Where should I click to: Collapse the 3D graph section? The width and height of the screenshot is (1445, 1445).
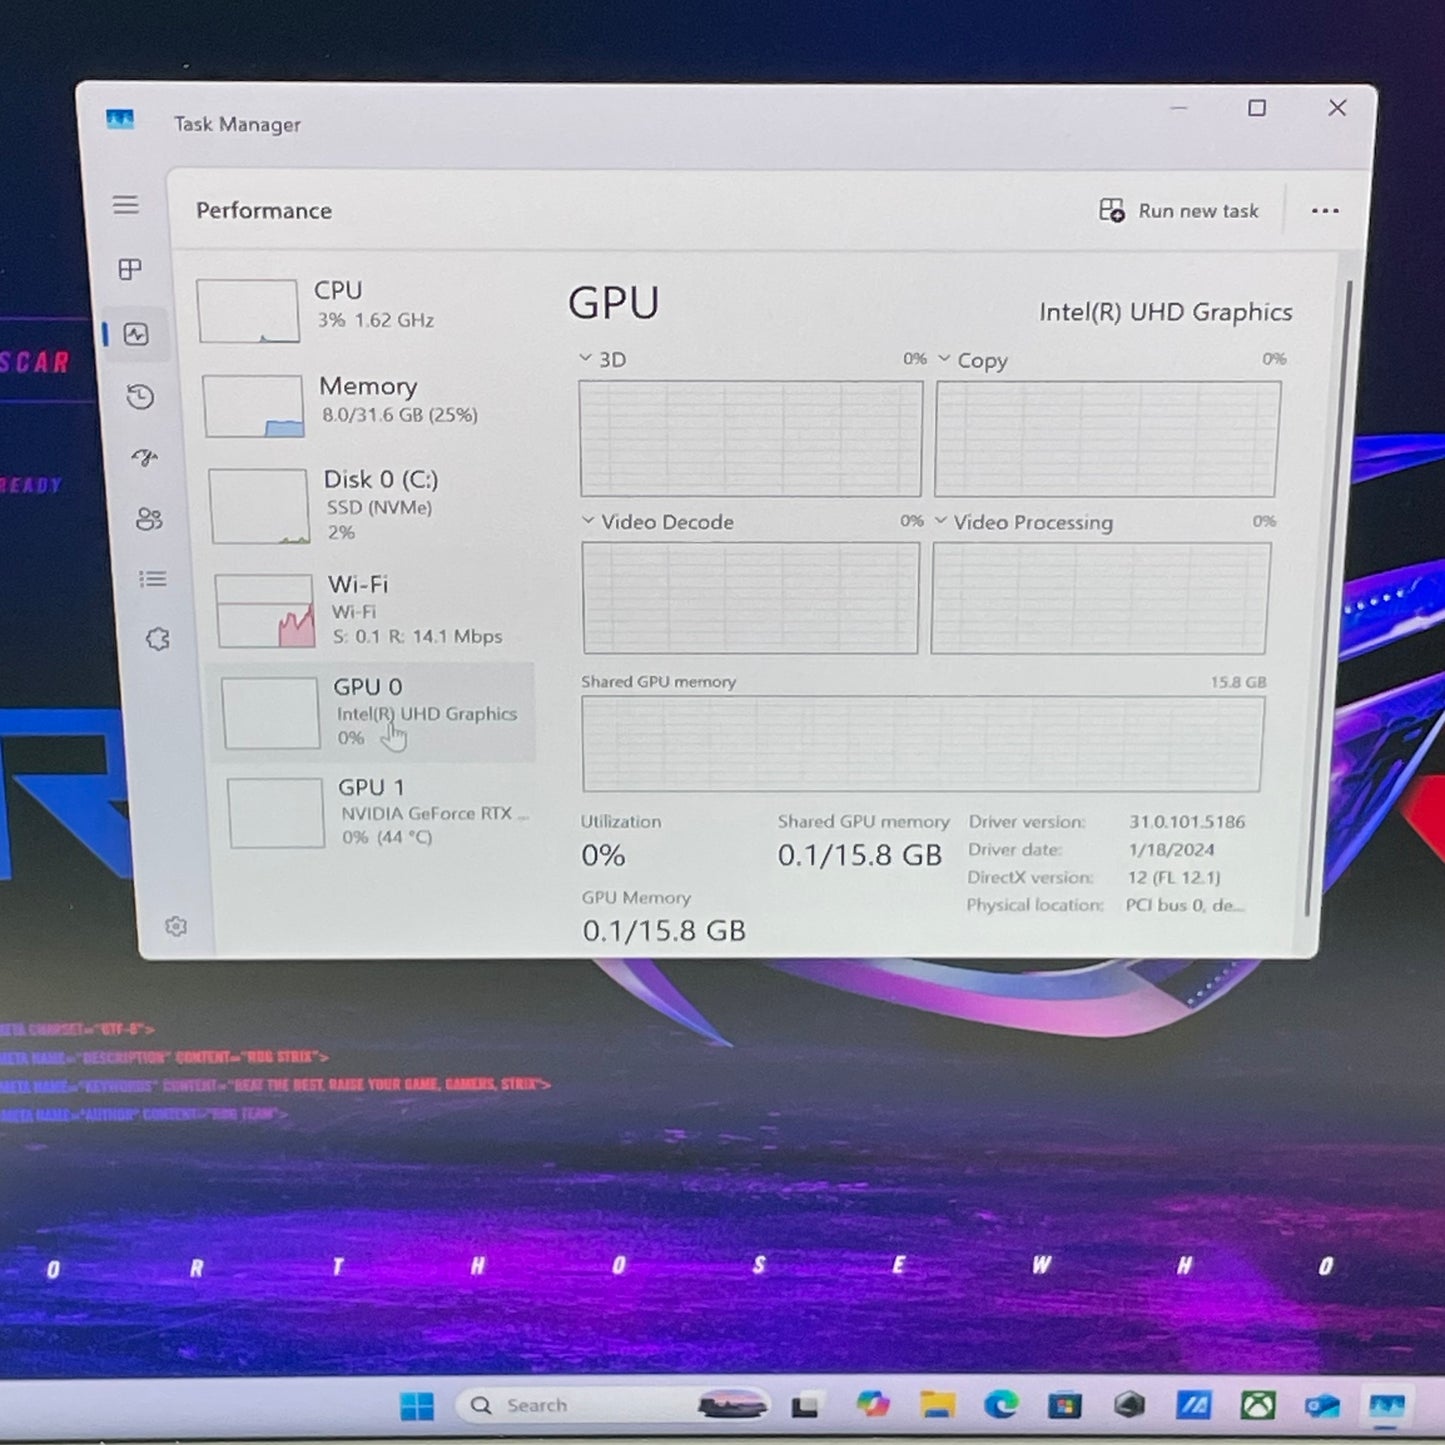point(584,357)
